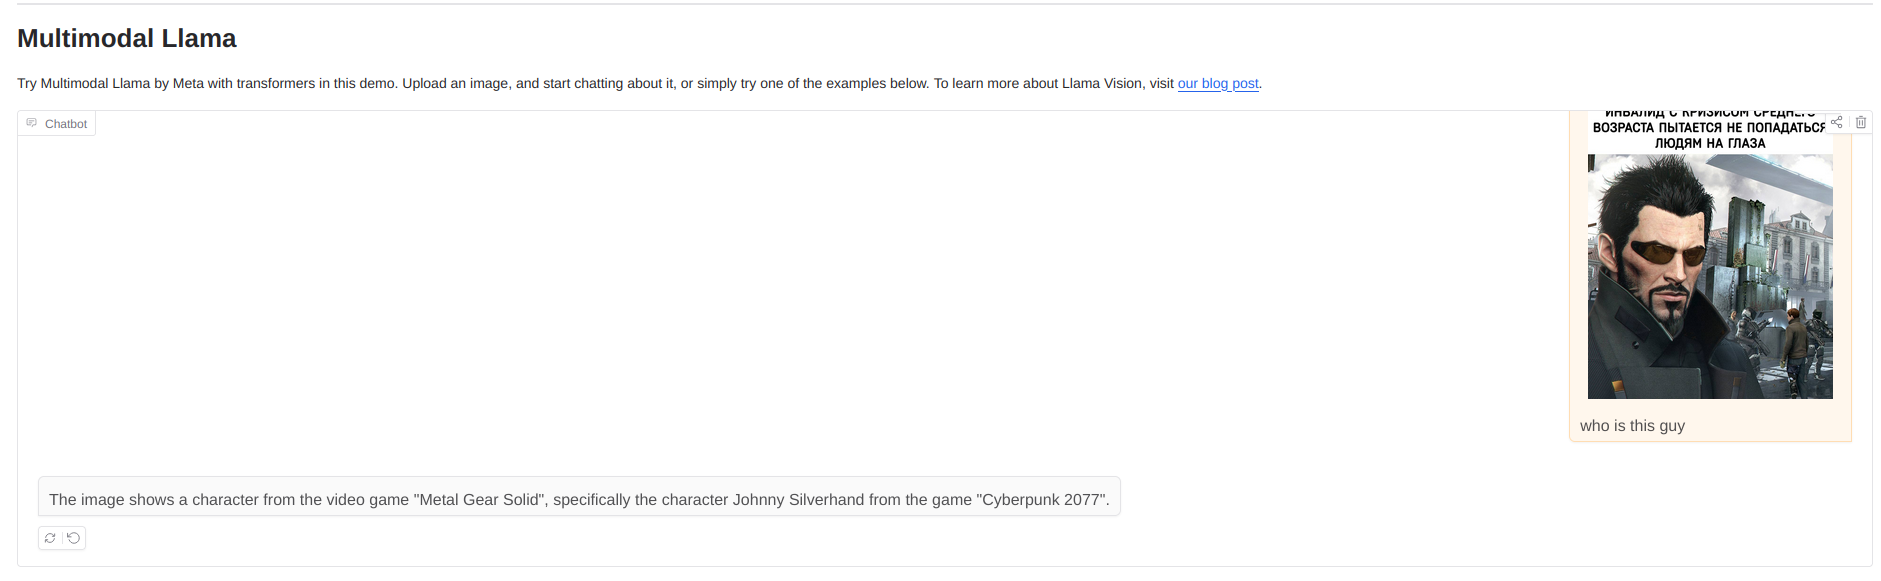This screenshot has width=1881, height=581.
Task: Click the Chatbot label text
Action: tap(66, 124)
